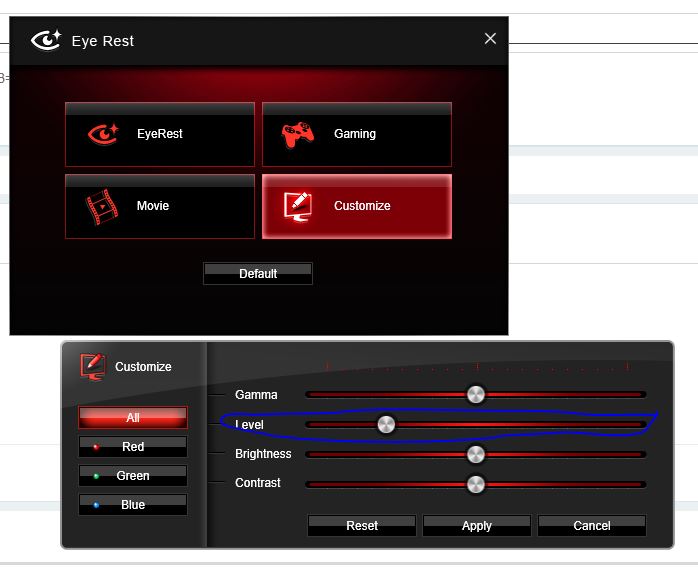Click the Eye Rest window title text
This screenshot has width=698, height=572.
(x=103, y=41)
